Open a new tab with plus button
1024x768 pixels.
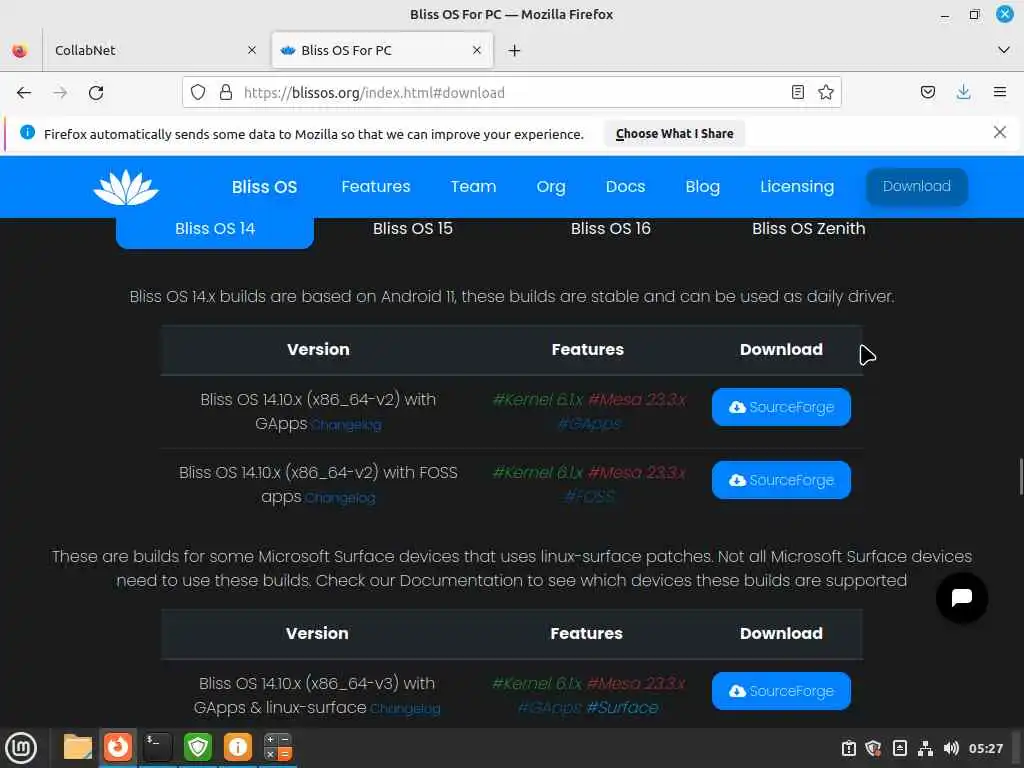coord(514,50)
